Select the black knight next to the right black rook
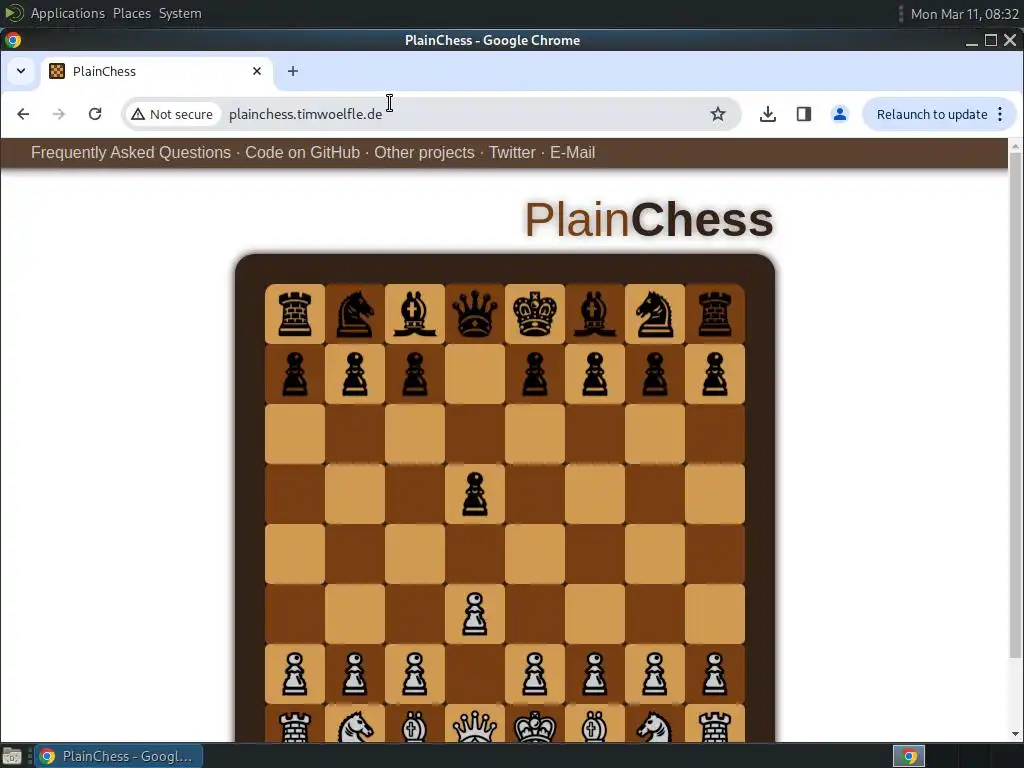The image size is (1024, 768). 655,314
